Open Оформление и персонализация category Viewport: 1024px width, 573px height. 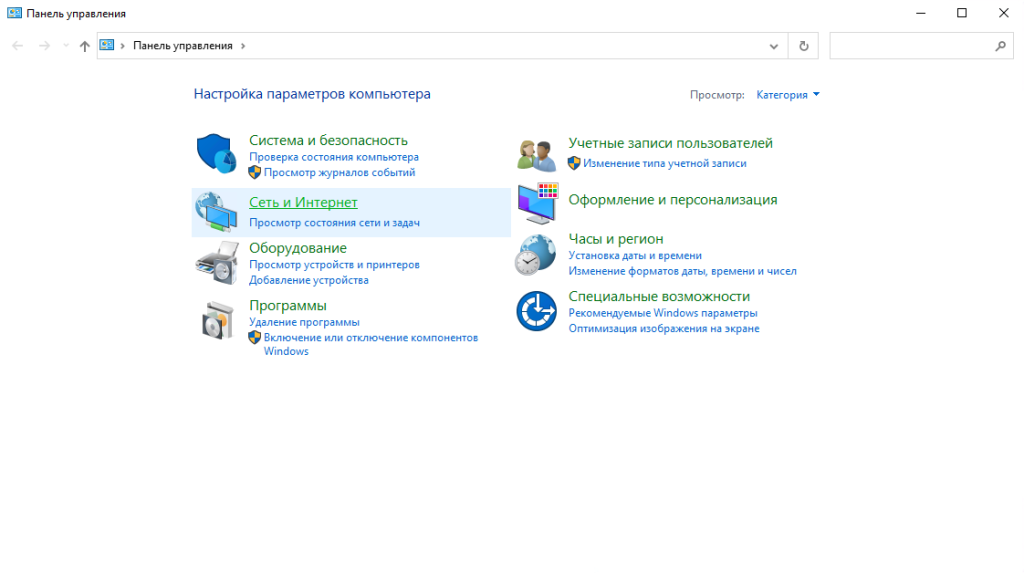[673, 200]
